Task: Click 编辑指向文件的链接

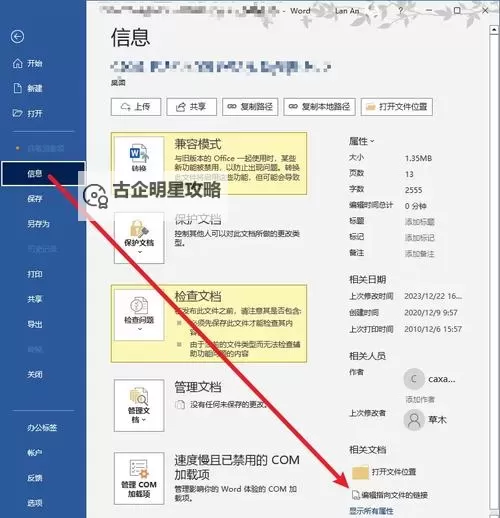Action: tap(390, 495)
